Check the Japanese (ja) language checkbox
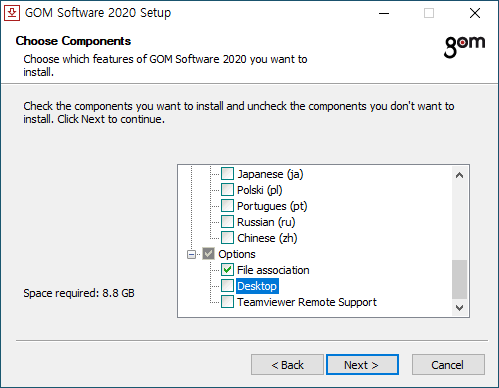This screenshot has width=499, height=388. [227, 174]
